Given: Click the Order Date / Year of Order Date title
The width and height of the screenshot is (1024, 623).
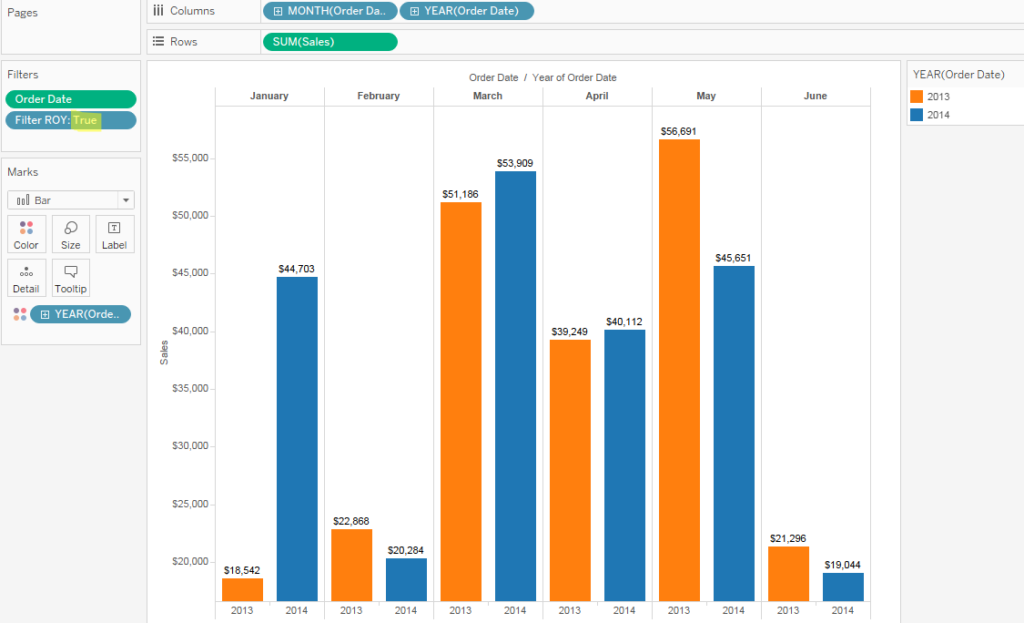Looking at the screenshot, I should pyautogui.click(x=543, y=78).
